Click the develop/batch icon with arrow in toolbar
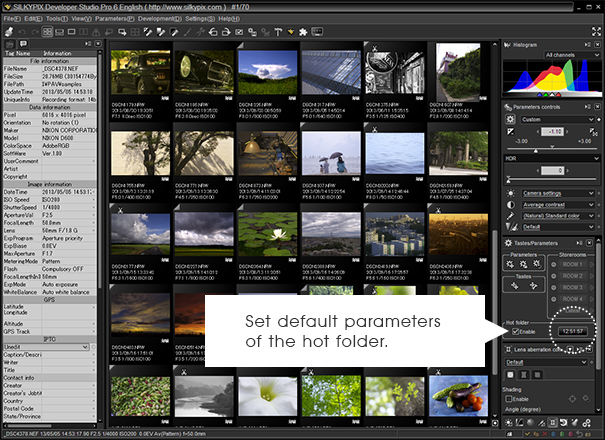605x440 pixels. 122,32
